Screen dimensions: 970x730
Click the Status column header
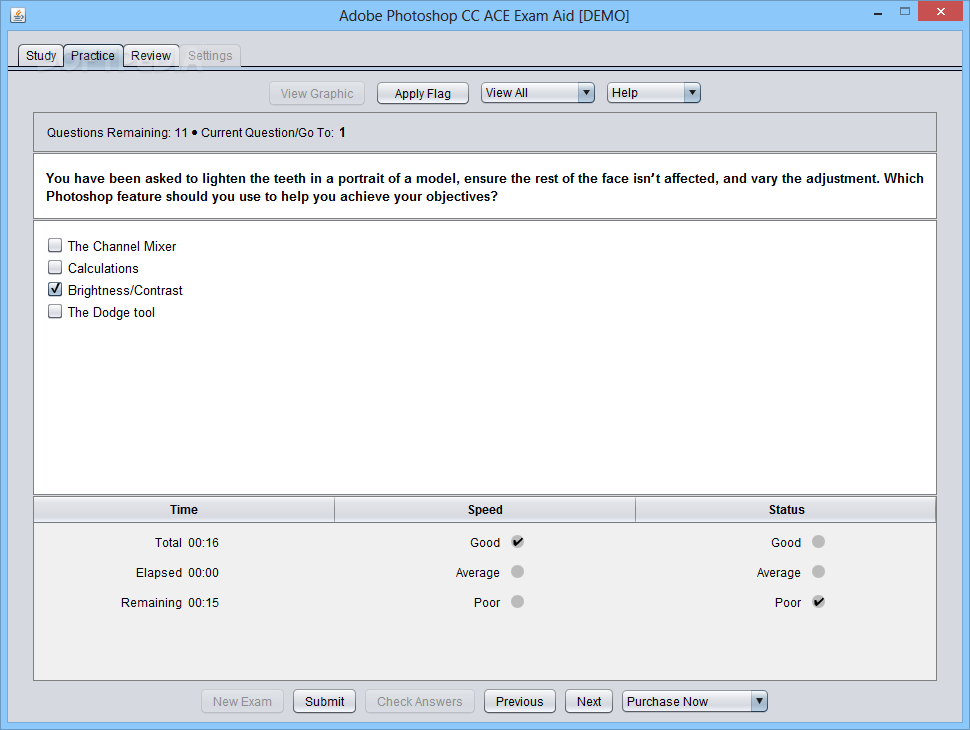(786, 510)
